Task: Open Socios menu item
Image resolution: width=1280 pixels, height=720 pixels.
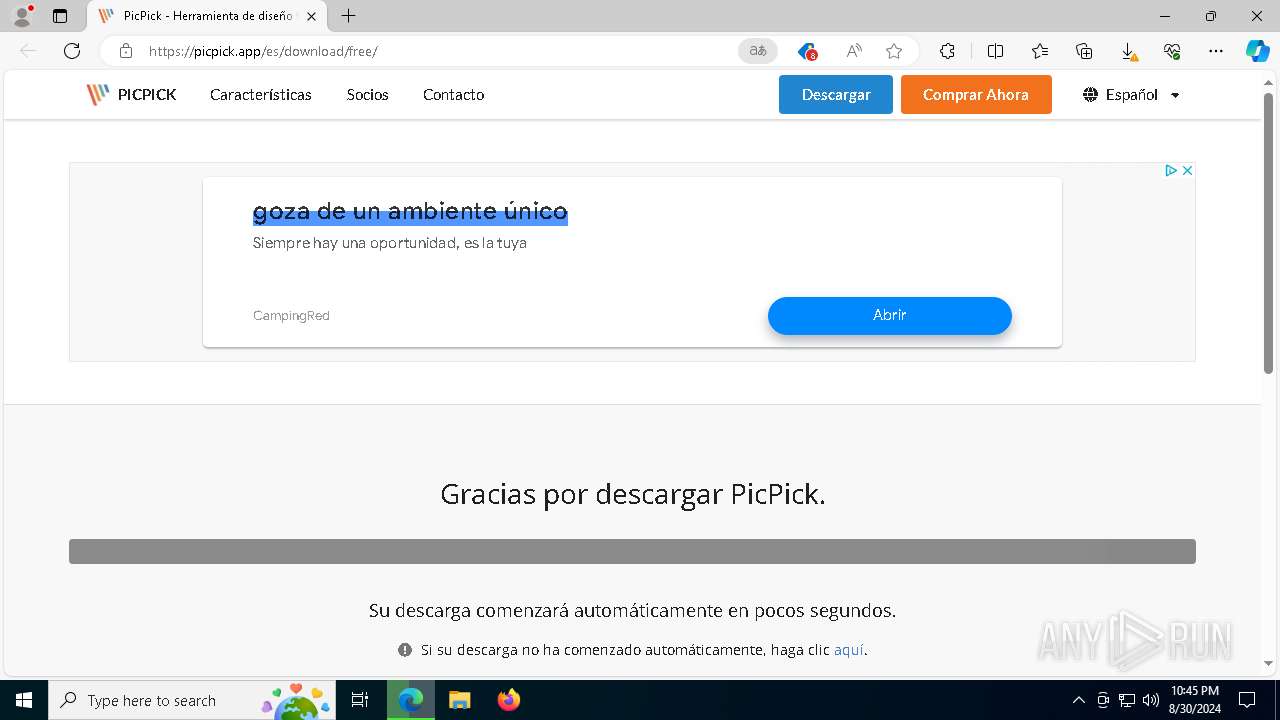Action: (x=368, y=95)
